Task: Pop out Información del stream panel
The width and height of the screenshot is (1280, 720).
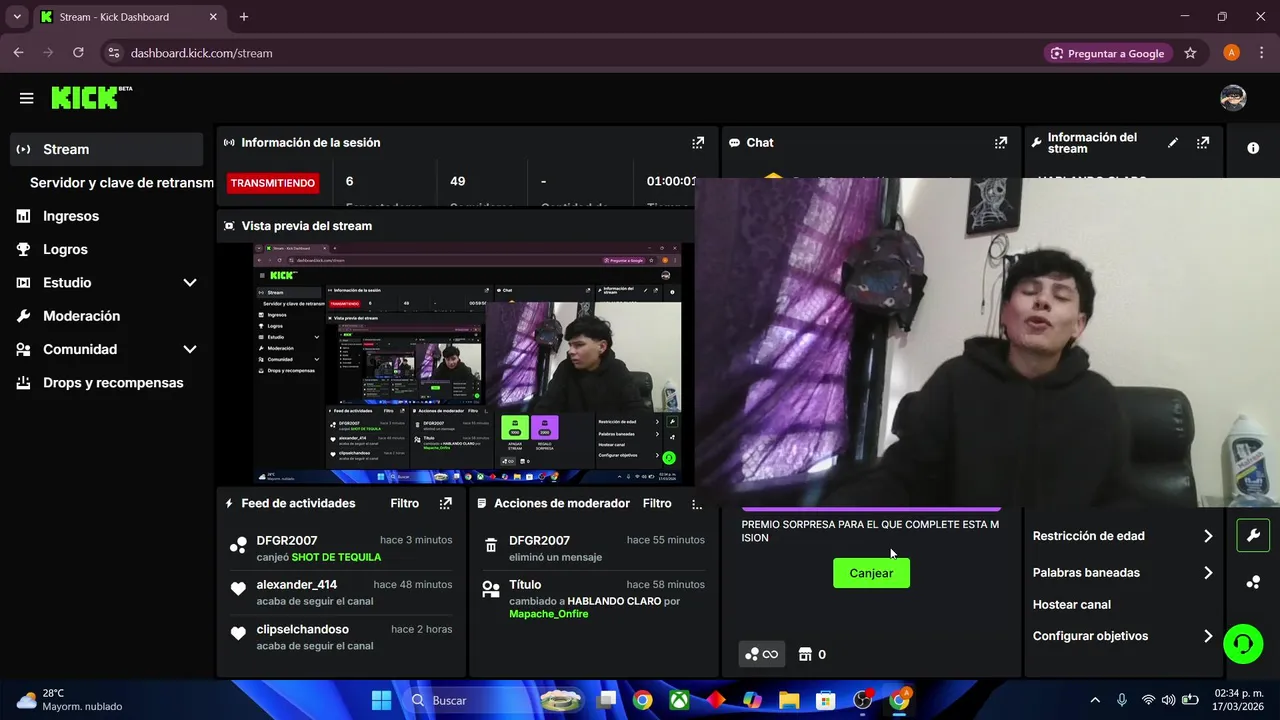Action: tap(1203, 143)
